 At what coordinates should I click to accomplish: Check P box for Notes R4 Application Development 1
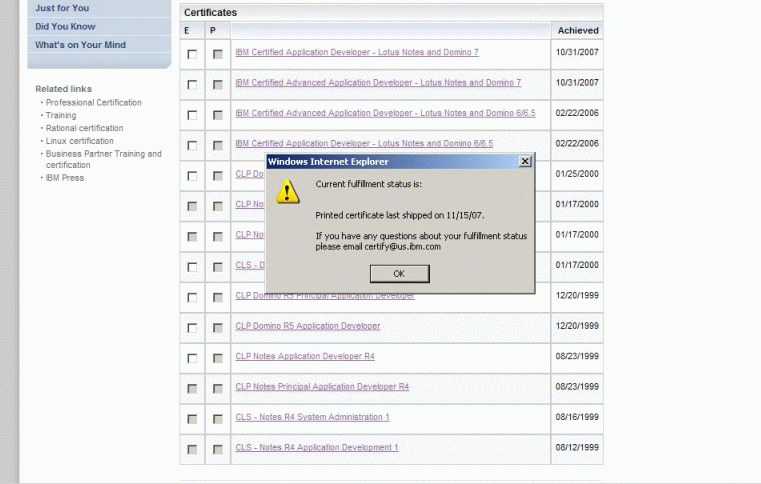click(218, 450)
